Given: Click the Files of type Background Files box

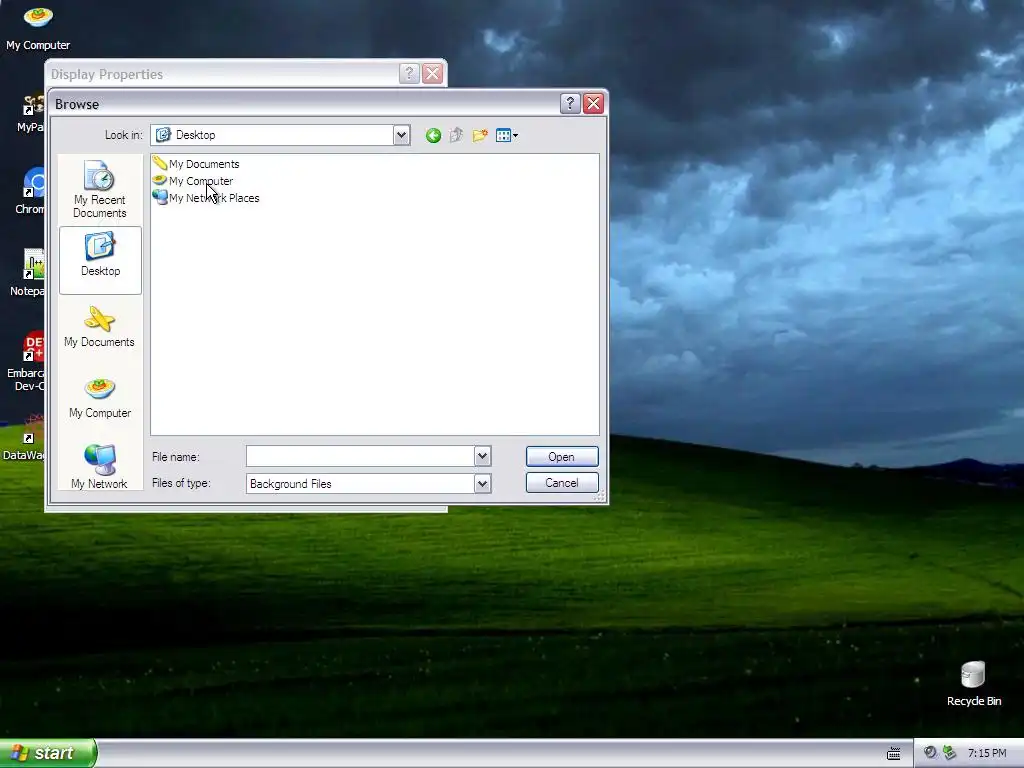Looking at the screenshot, I should tap(368, 484).
